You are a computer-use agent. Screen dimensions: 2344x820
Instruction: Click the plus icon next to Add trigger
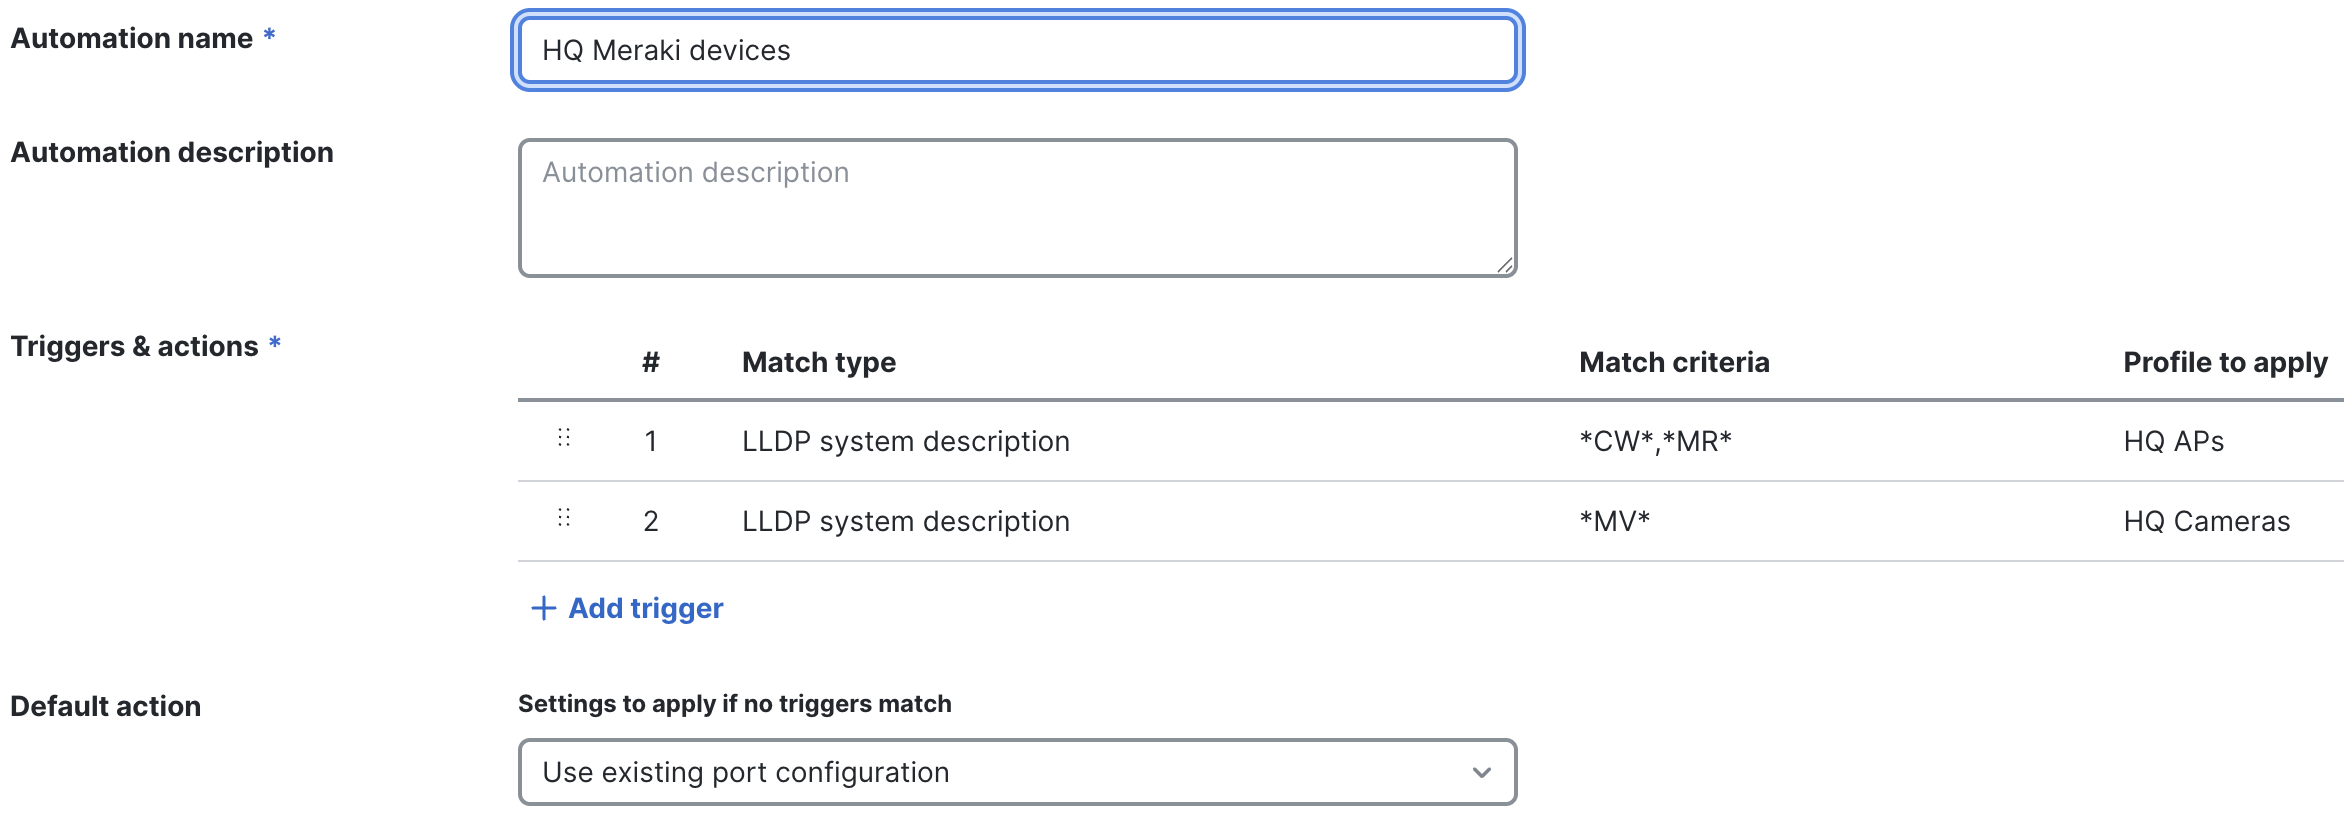[542, 607]
